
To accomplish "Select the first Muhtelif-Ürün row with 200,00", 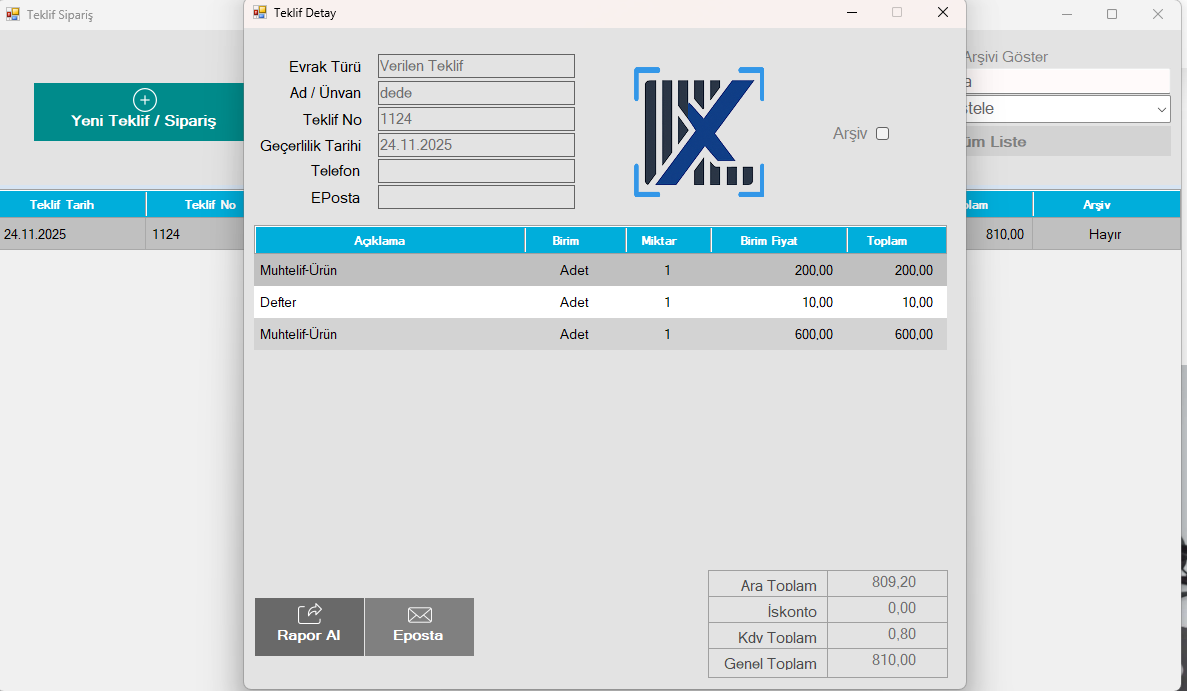I will tap(600, 270).
